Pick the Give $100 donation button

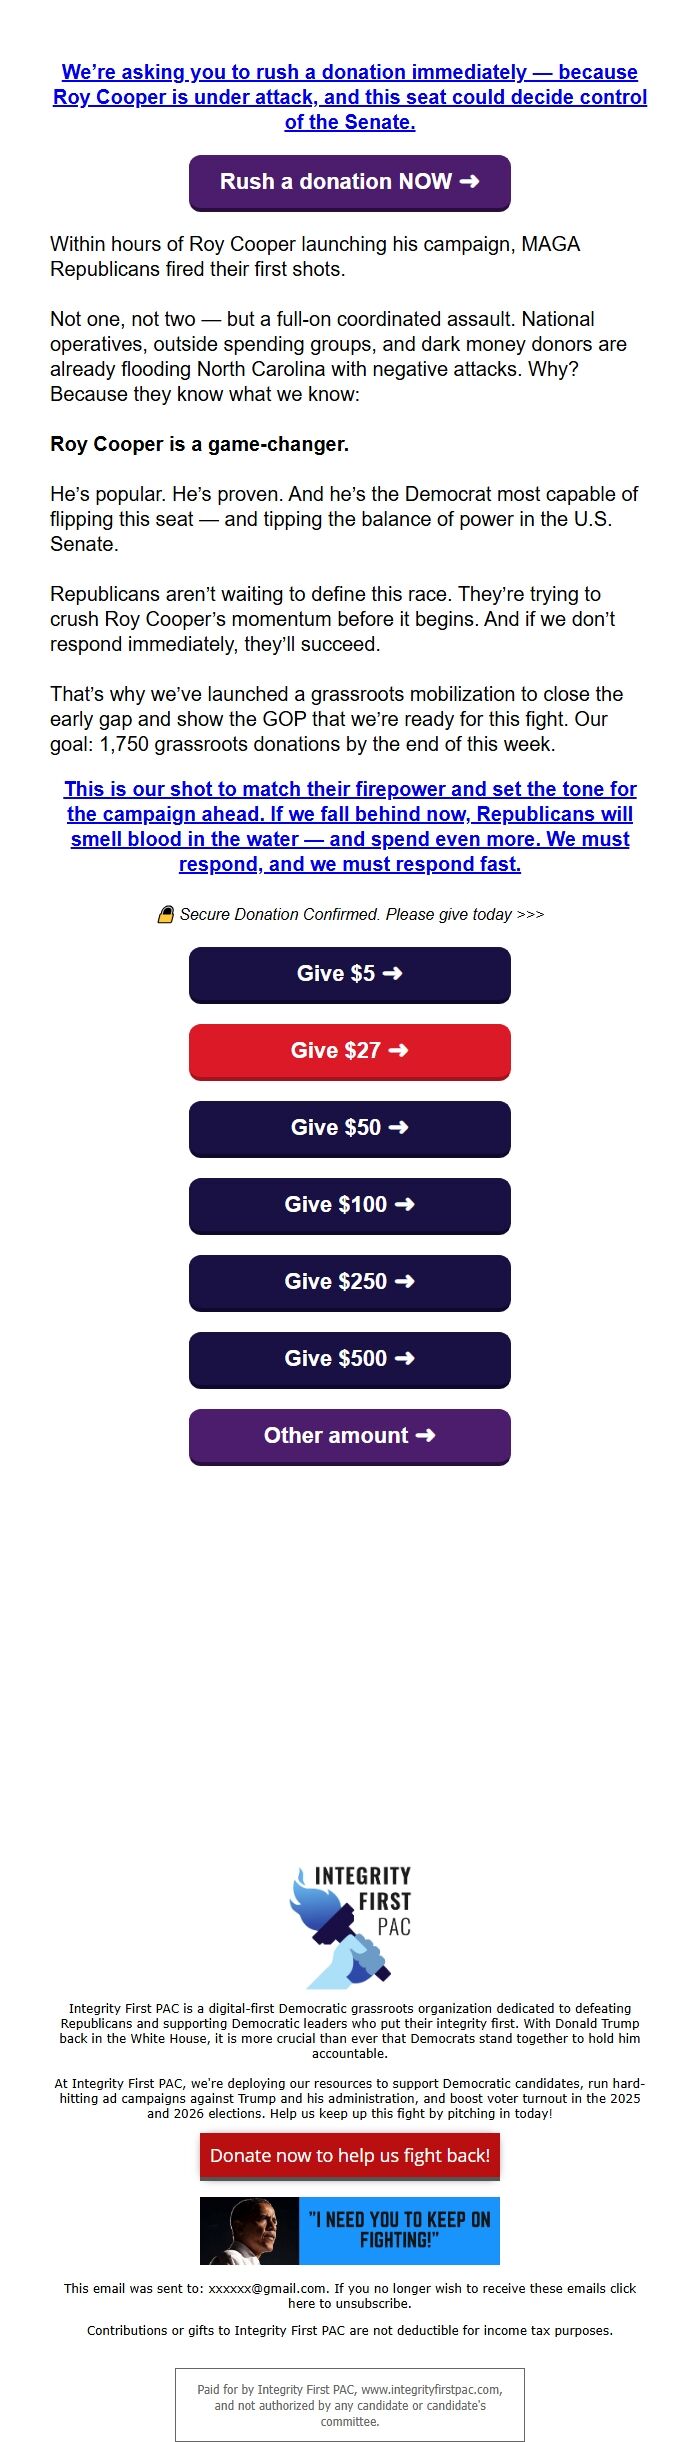[349, 1205]
